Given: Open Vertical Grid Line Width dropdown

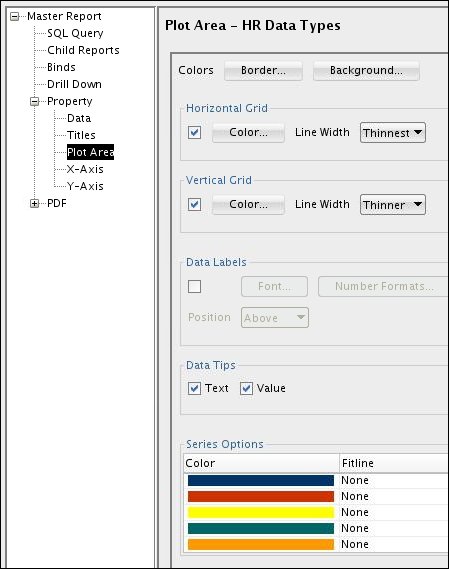Looking at the screenshot, I should pyautogui.click(x=393, y=205).
